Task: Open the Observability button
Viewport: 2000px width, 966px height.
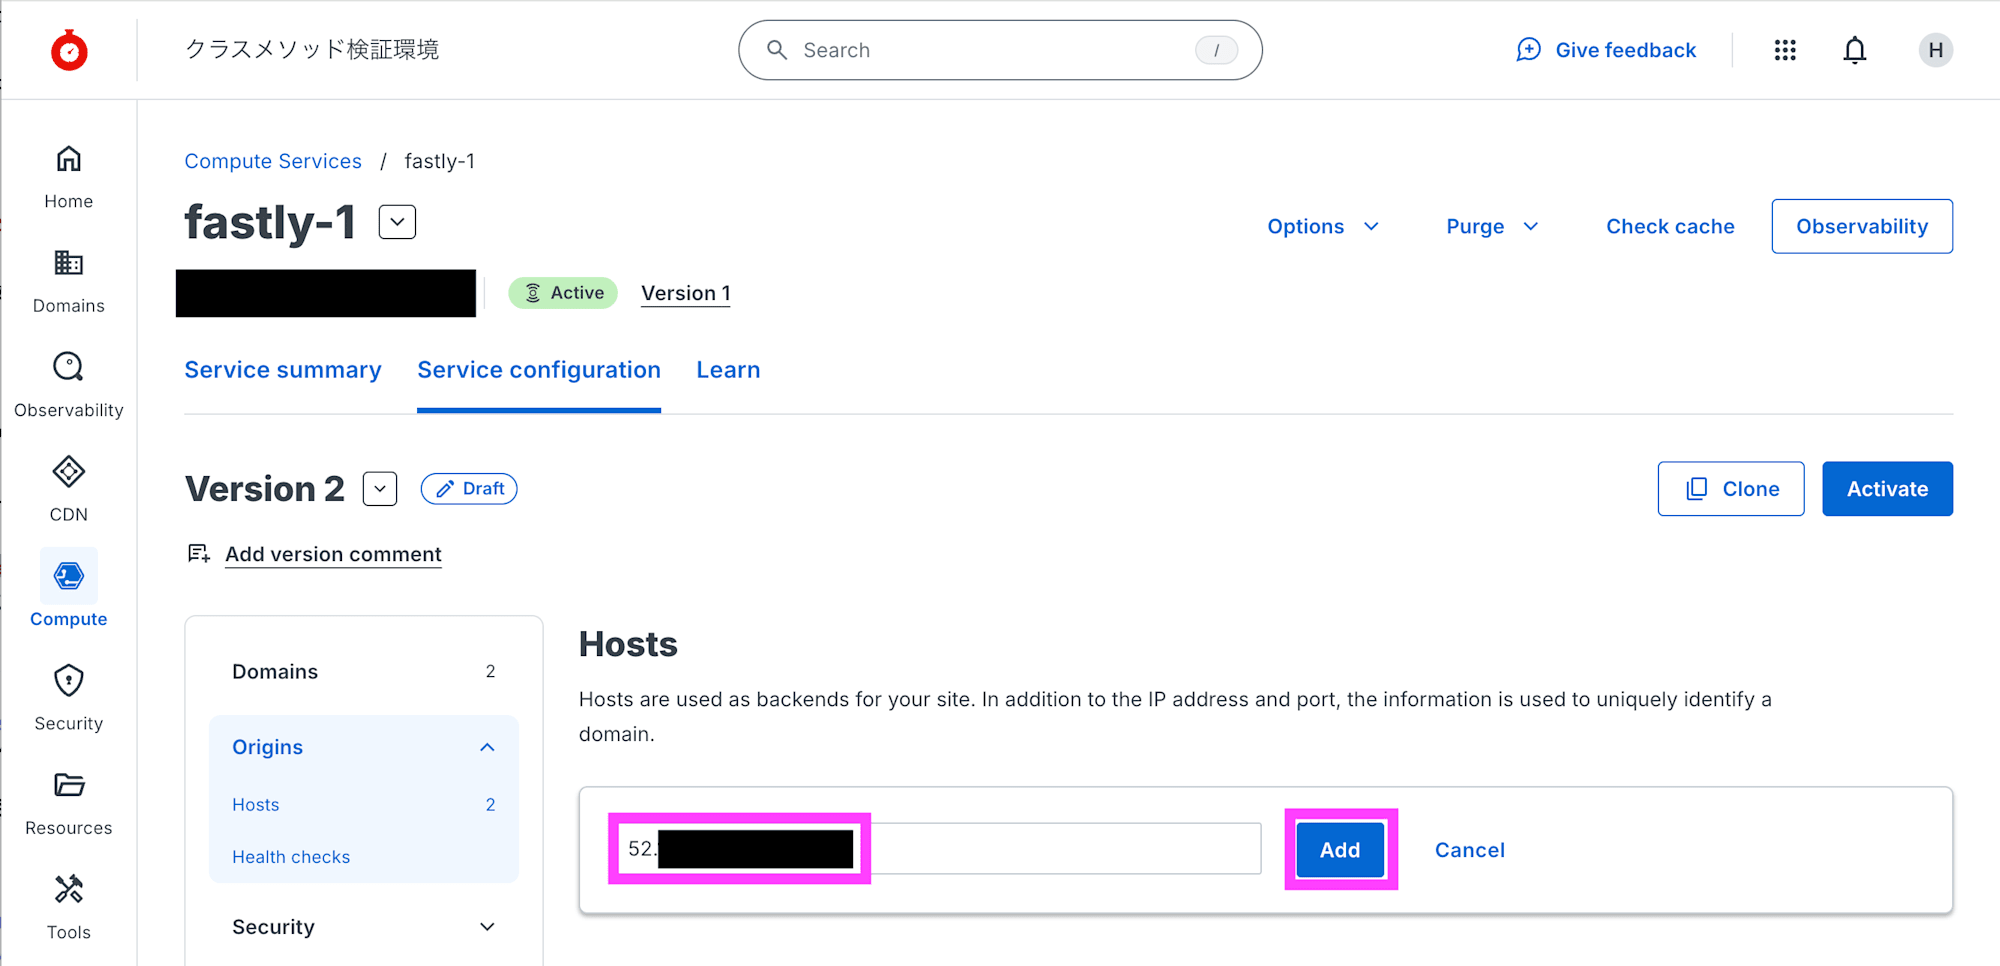Action: tap(1862, 227)
